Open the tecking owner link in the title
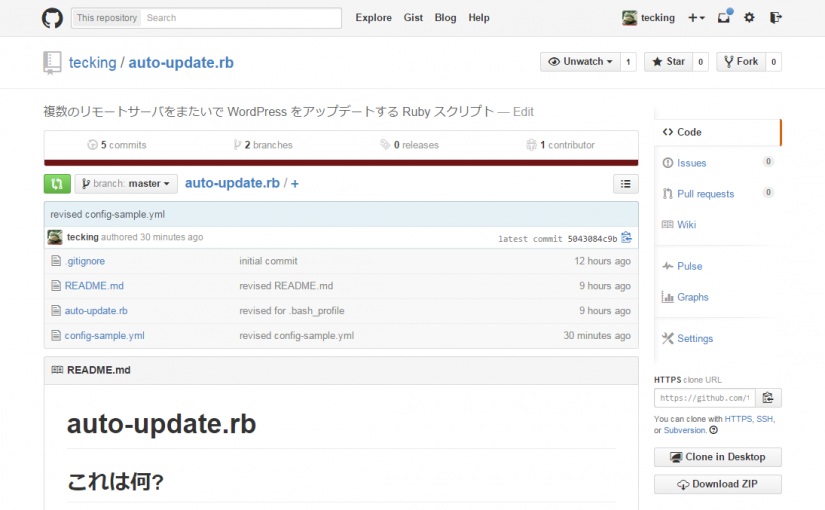Image resolution: width=825 pixels, height=510 pixels. pyautogui.click(x=93, y=63)
